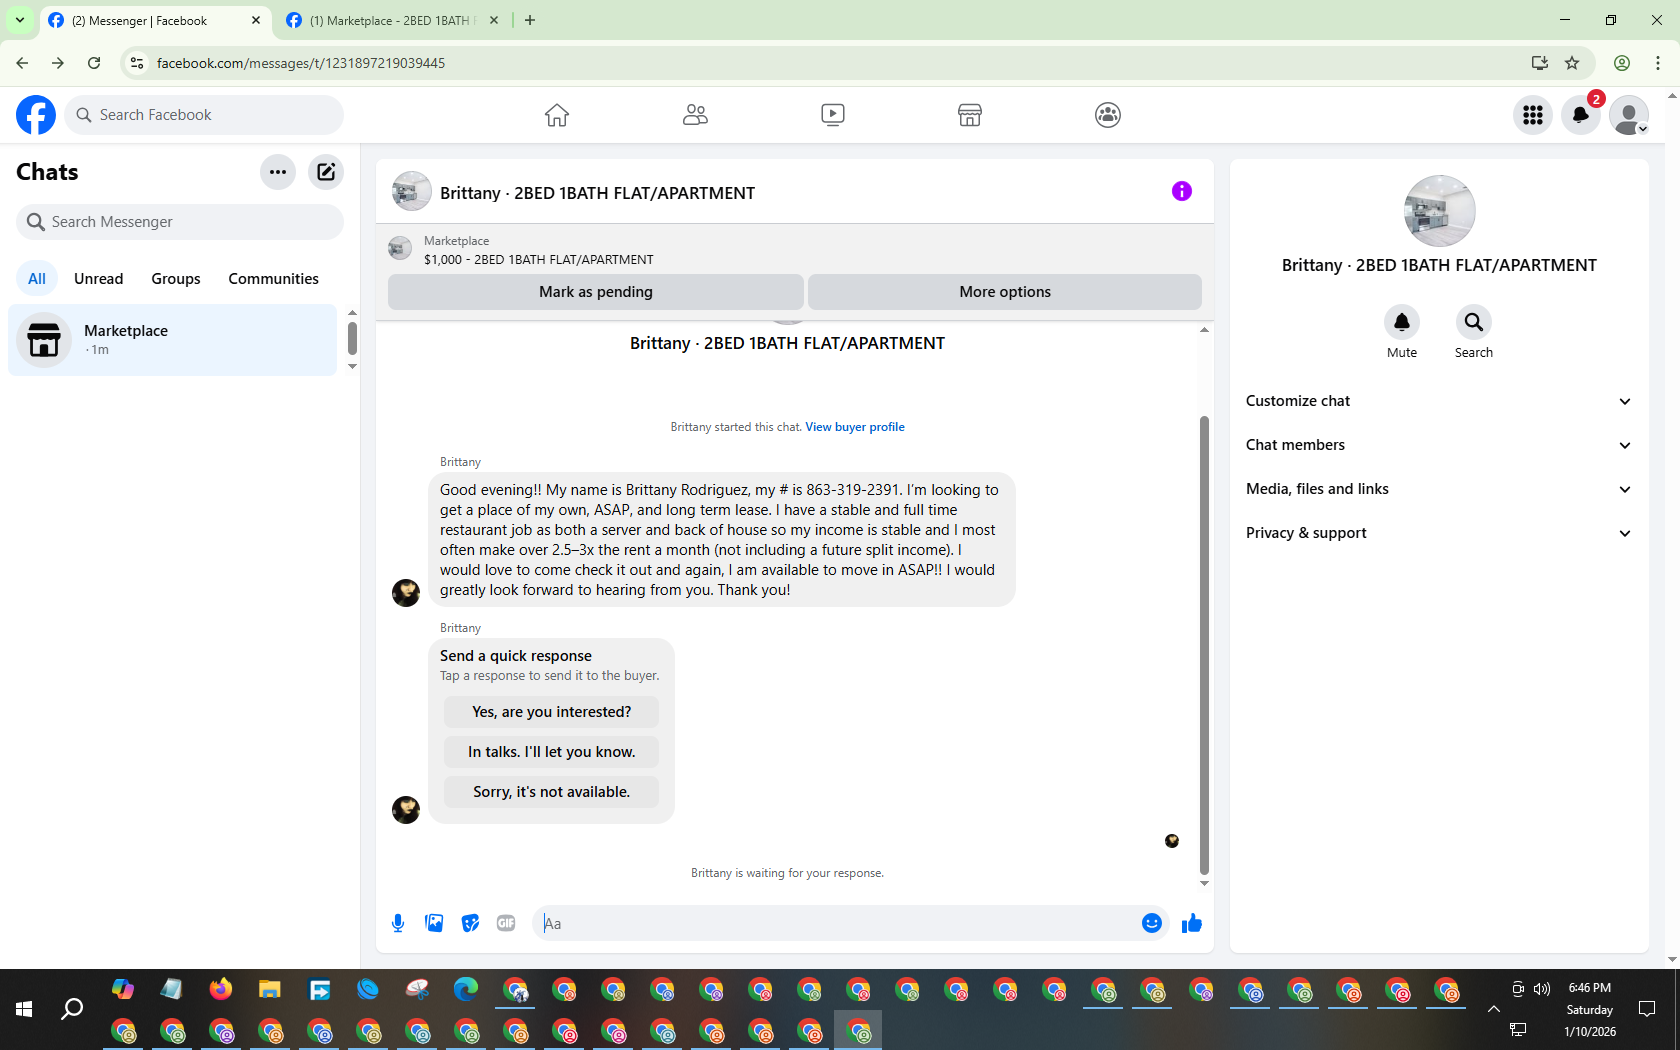Select the Communities chats filter
This screenshot has width=1680, height=1050.
(x=273, y=279)
